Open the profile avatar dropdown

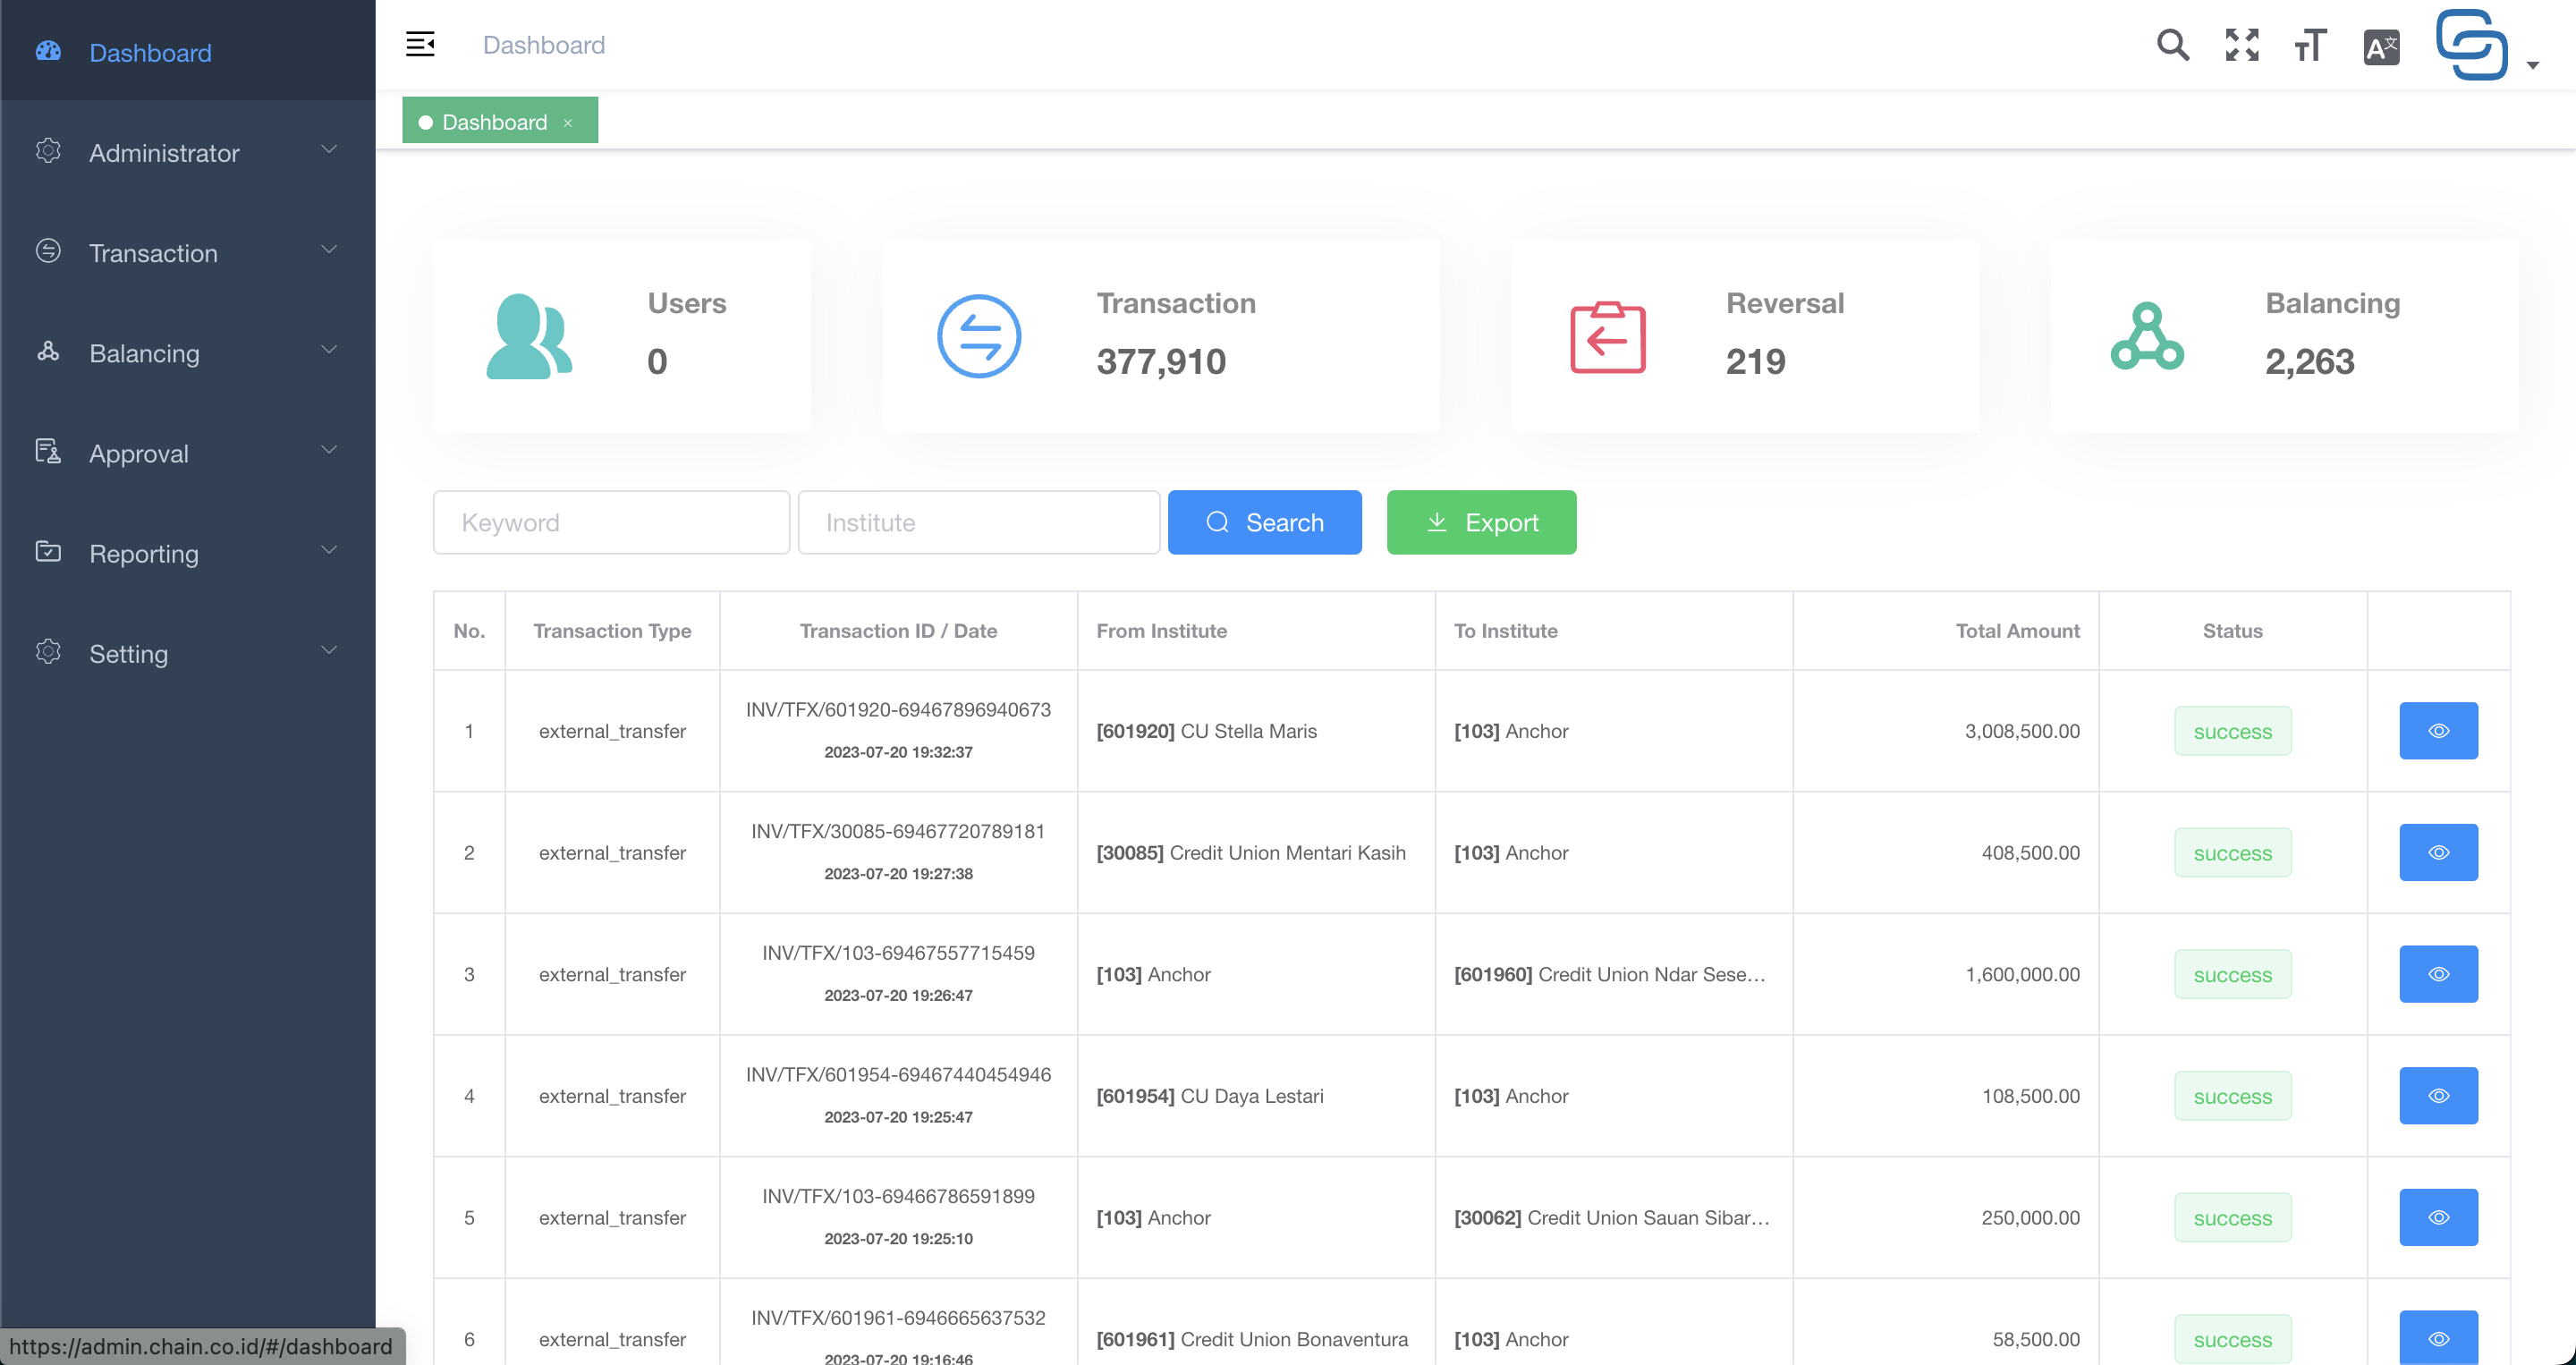(2487, 45)
